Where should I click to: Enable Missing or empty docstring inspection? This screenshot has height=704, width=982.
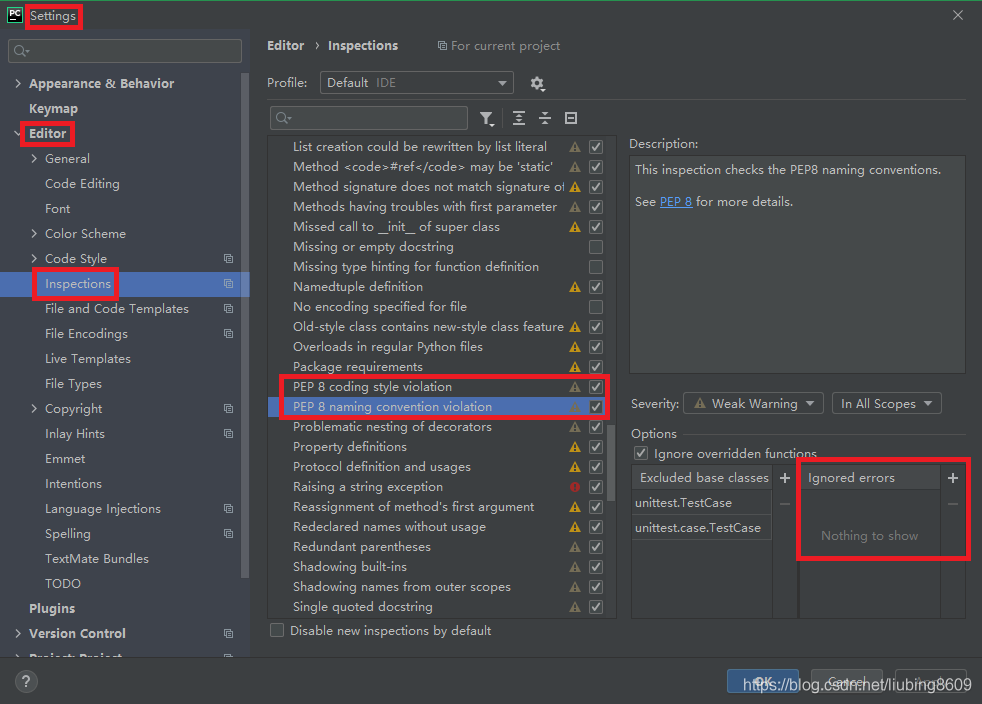pyautogui.click(x=596, y=247)
